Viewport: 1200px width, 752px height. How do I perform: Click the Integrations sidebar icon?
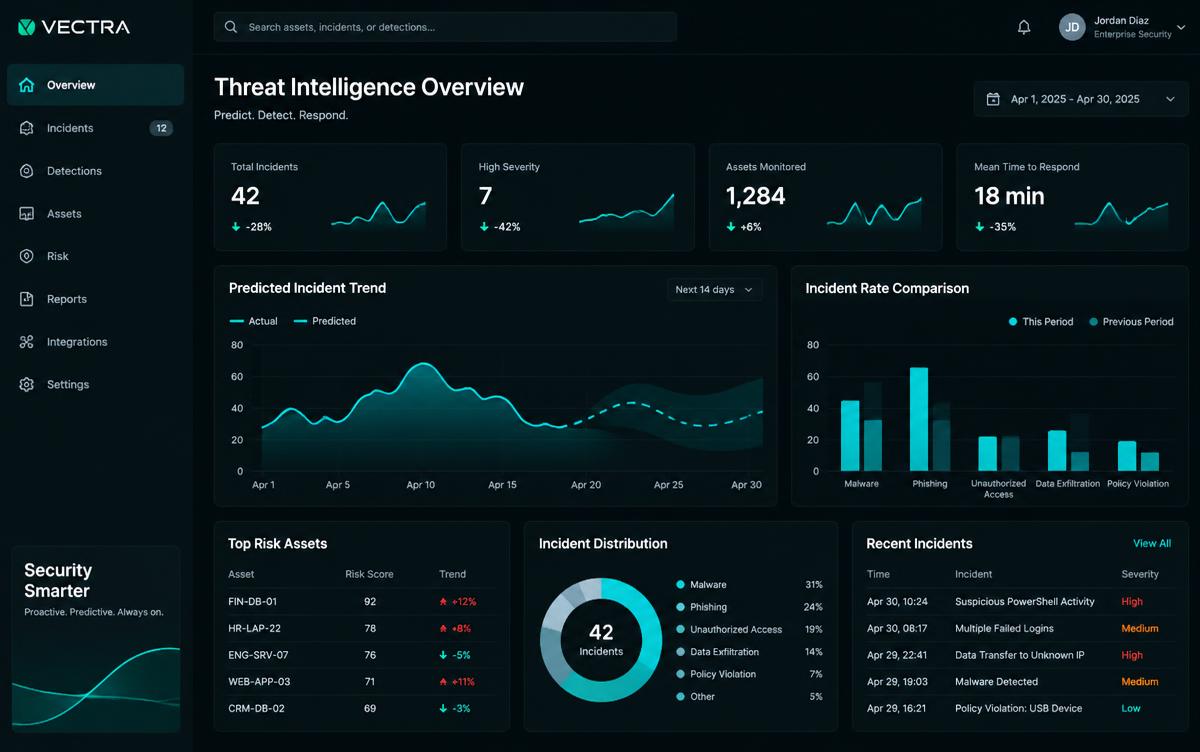click(x=27, y=342)
